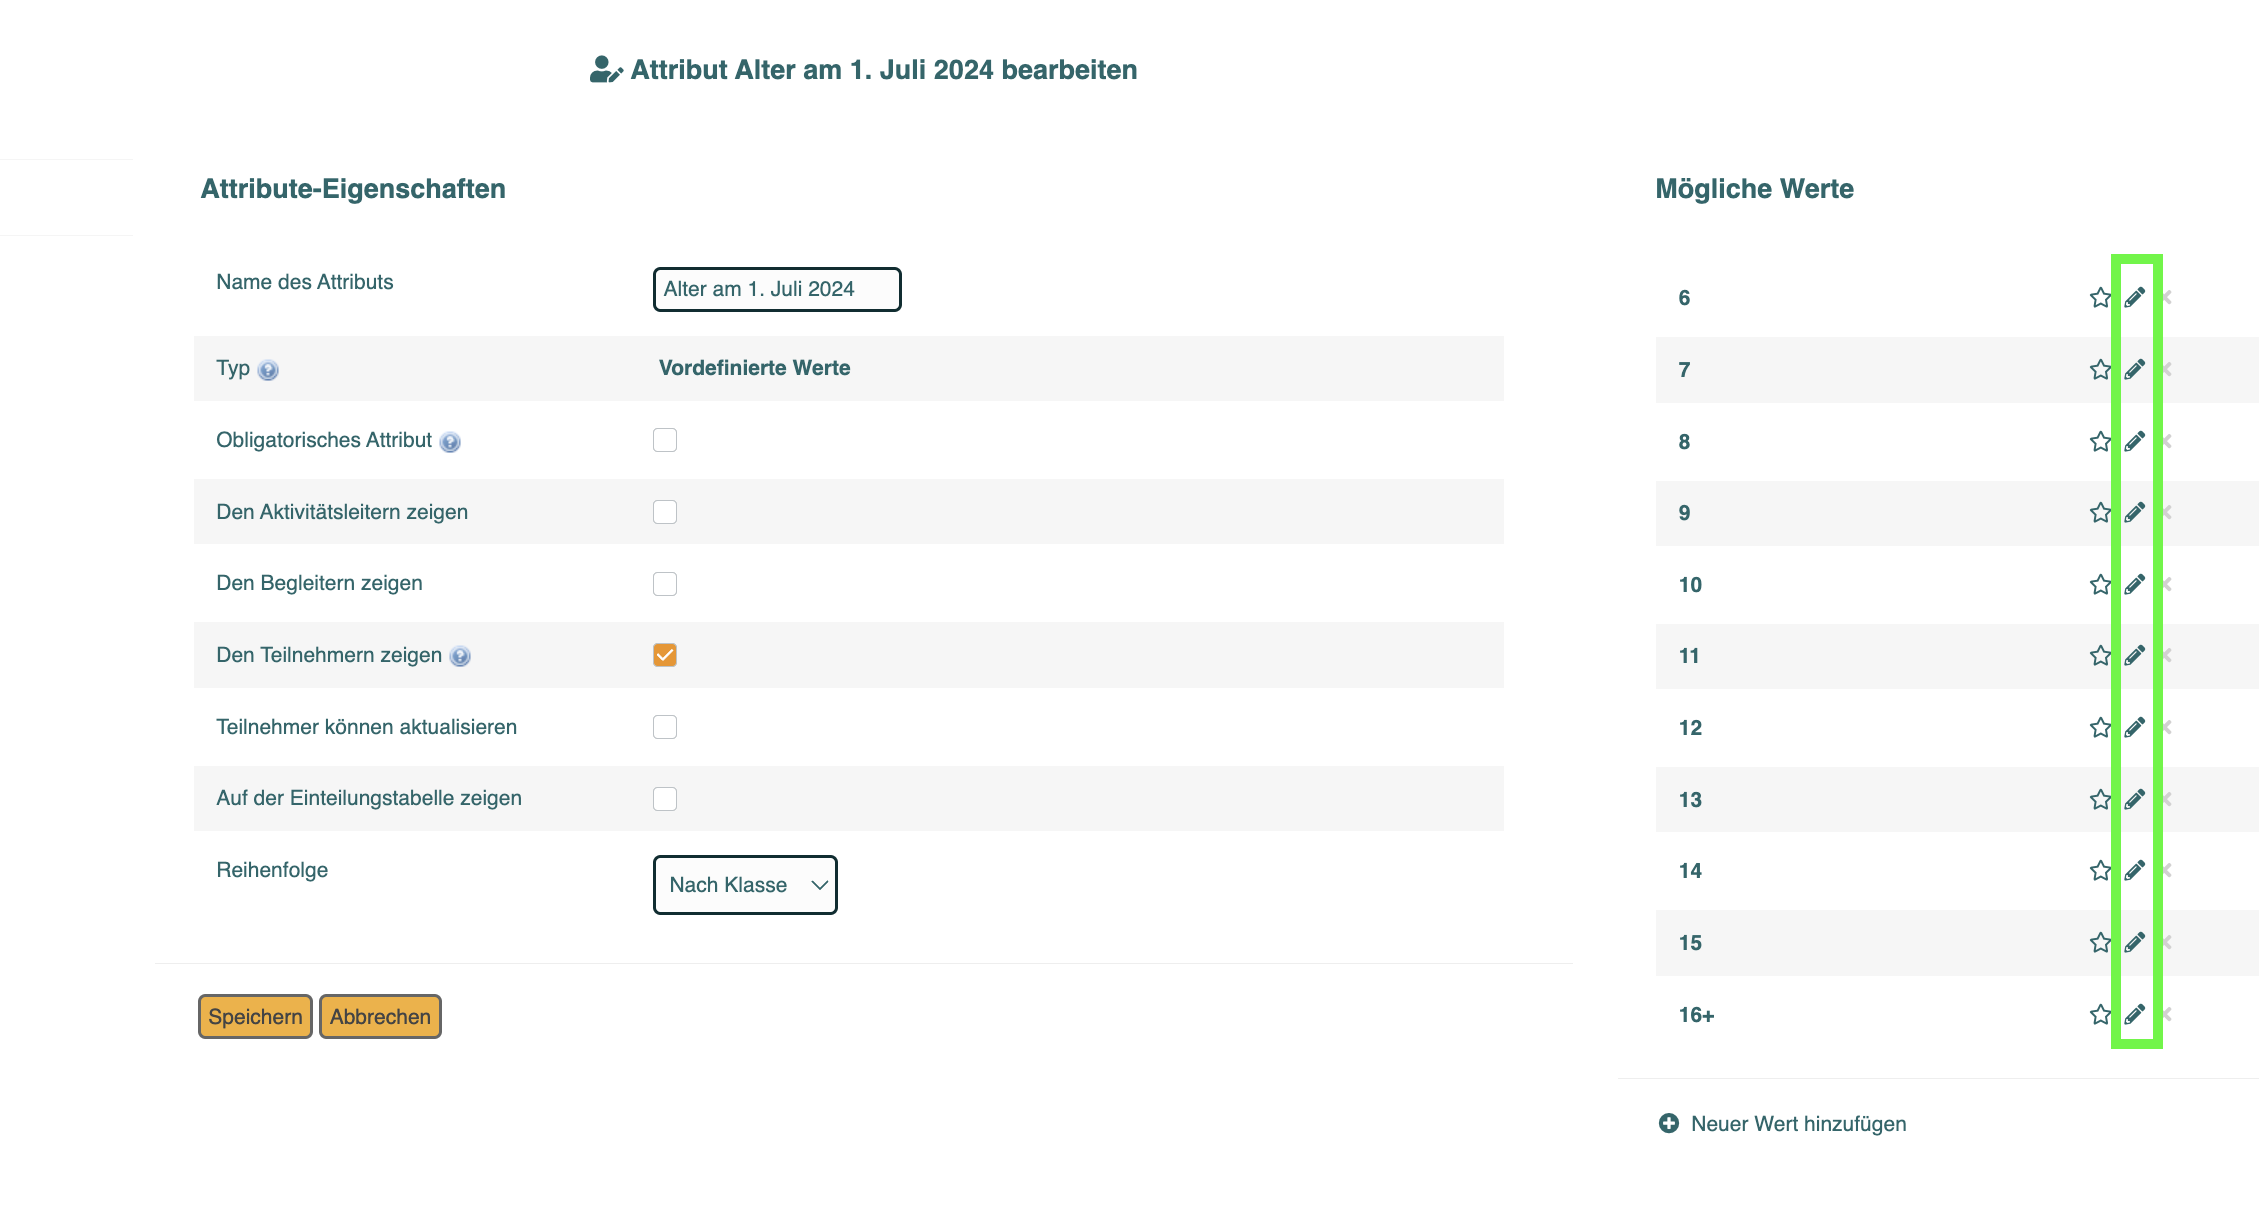Click the pencil edit icon for value 6
Screen dimensions: 2259x1218
pos(2135,297)
